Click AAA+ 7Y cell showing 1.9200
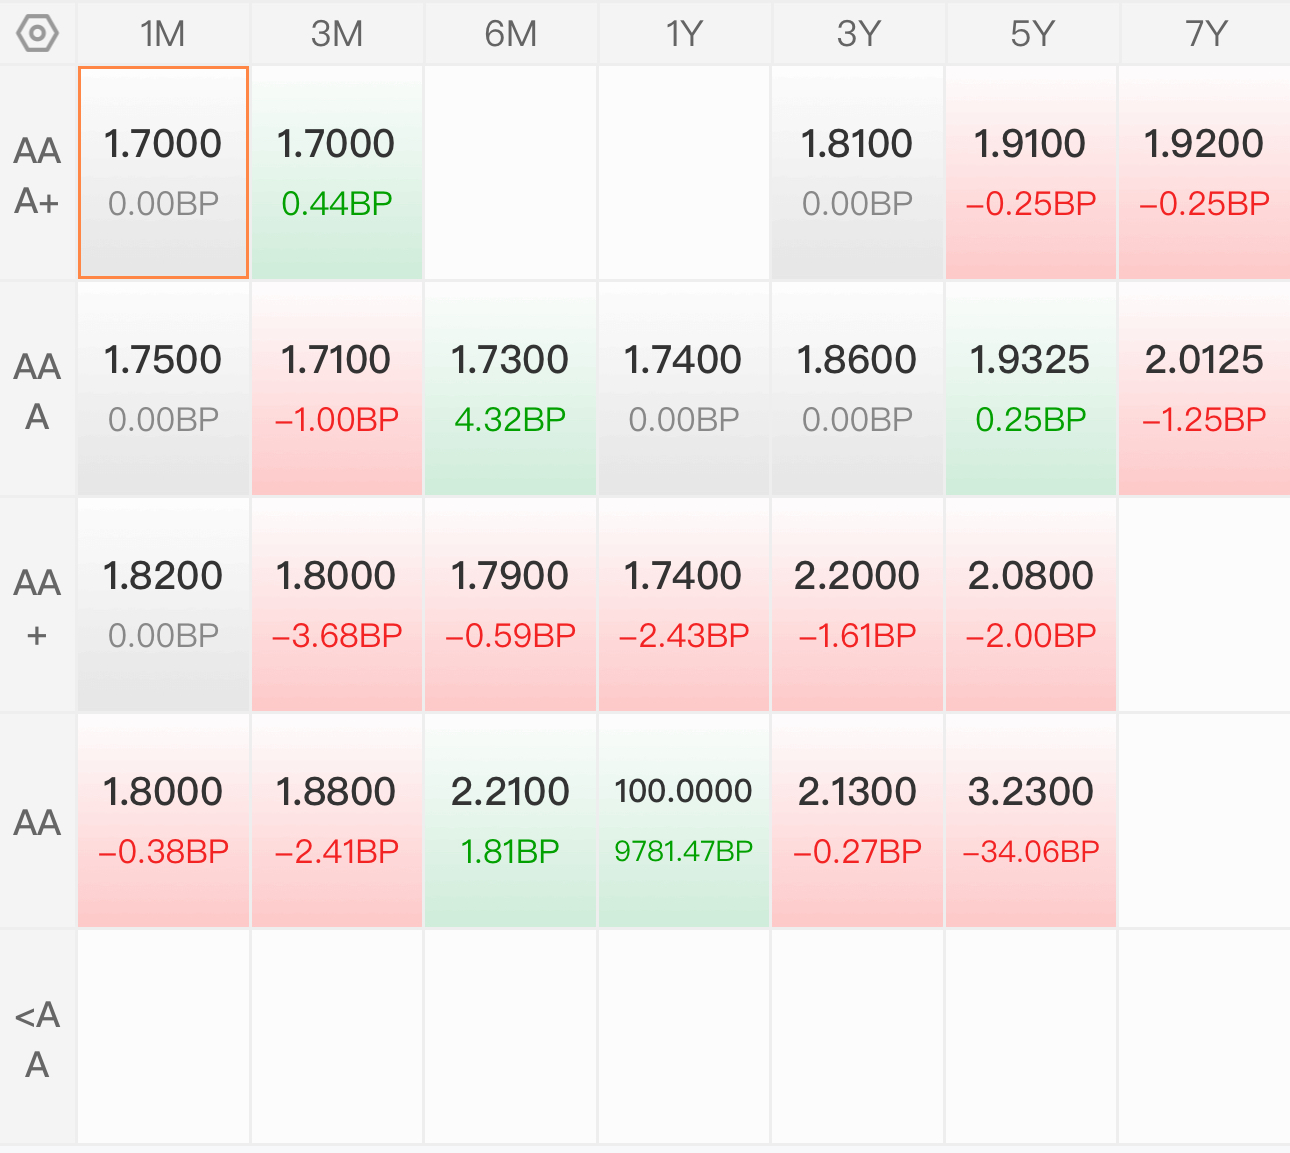The height and width of the screenshot is (1153, 1290). 1205,172
